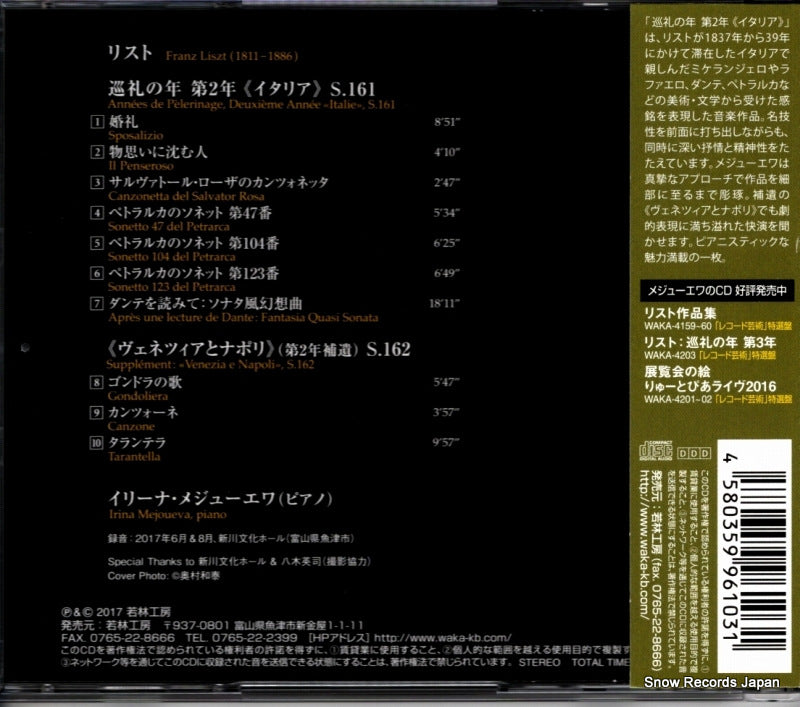Click the track 10 number box
The image size is (800, 707).
[x=96, y=442]
